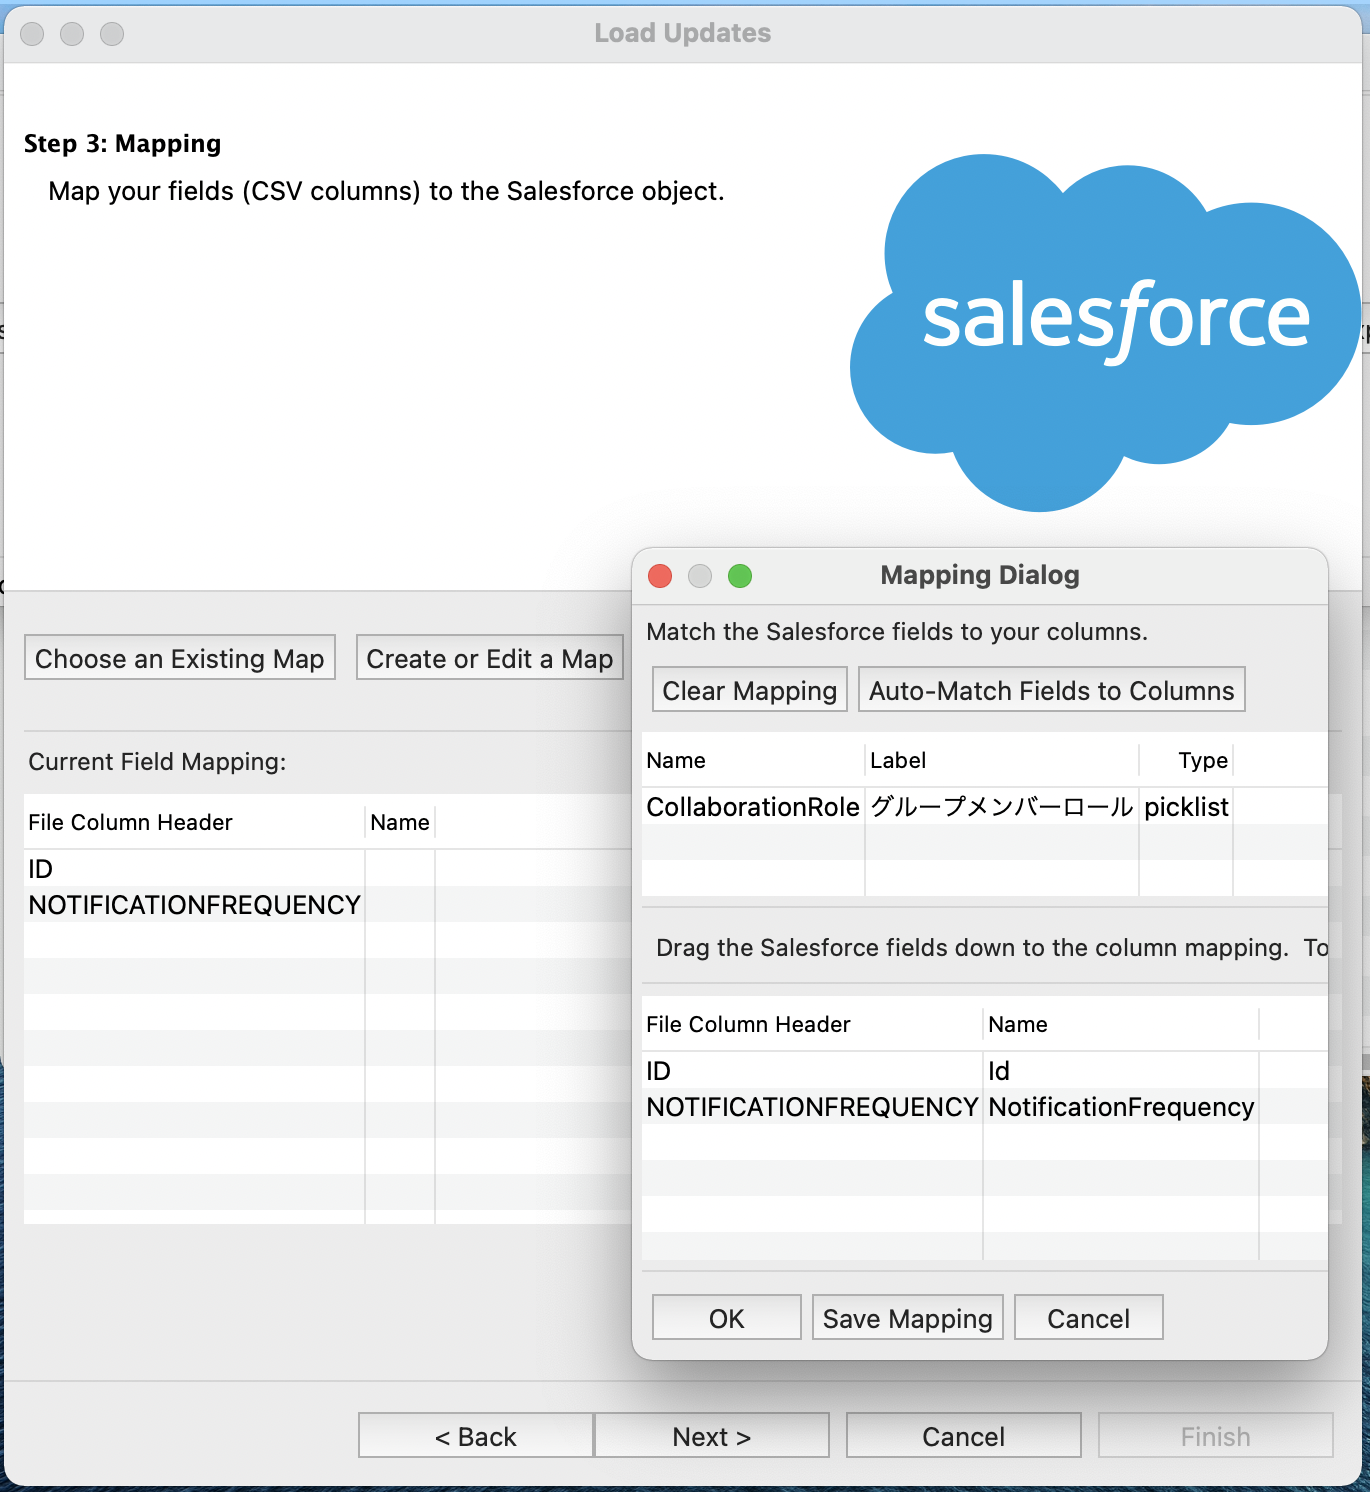The width and height of the screenshot is (1370, 1492).
Task: Click the NotificationFrequency mapped name cell
Action: pos(1120,1107)
